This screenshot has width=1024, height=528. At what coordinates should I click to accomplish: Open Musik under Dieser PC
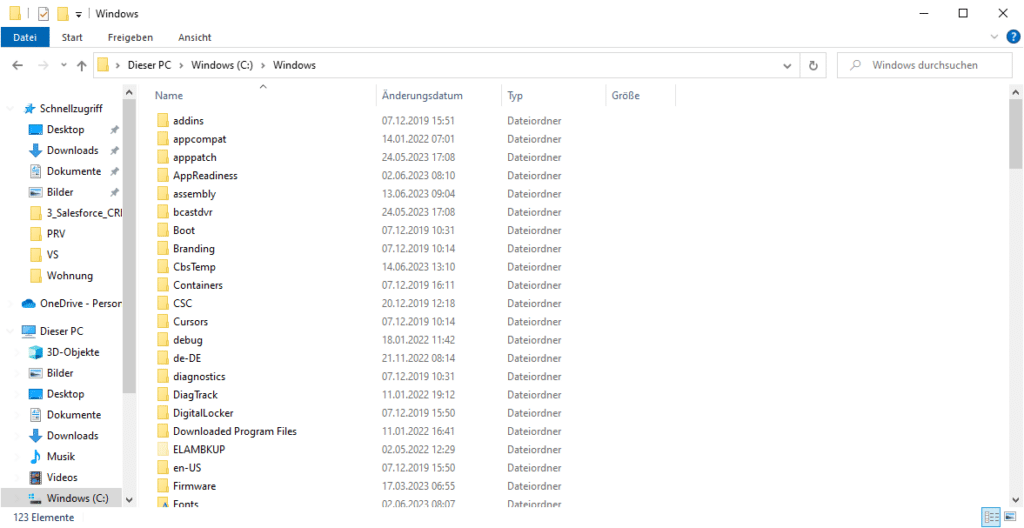coord(61,456)
